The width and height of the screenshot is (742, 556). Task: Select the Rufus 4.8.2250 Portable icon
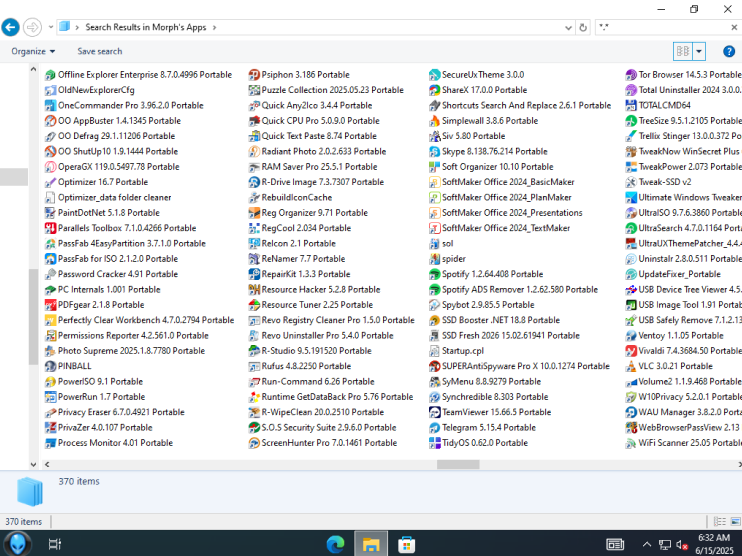(254, 366)
